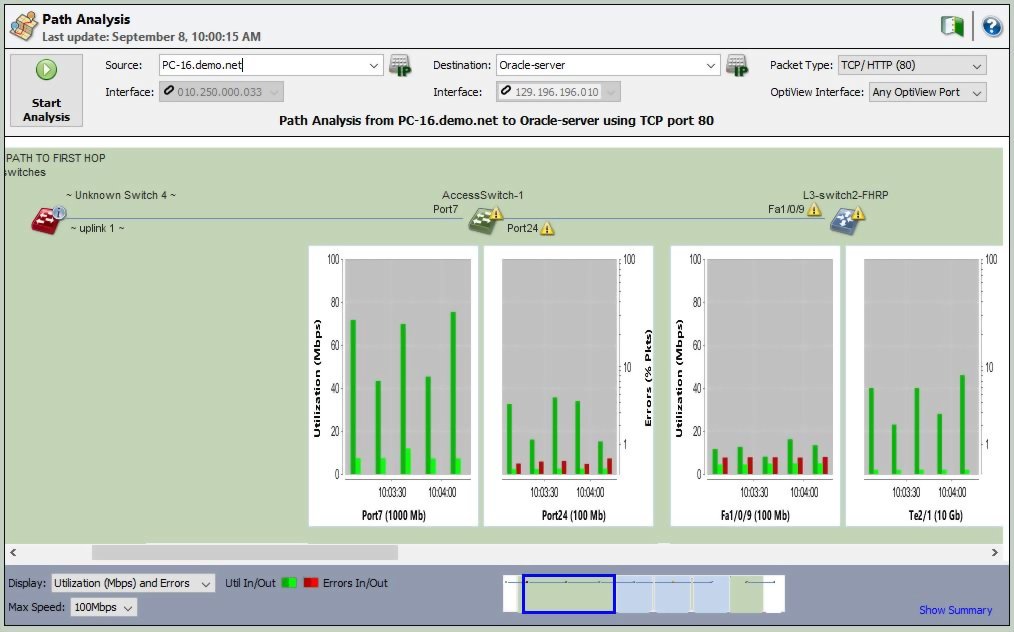This screenshot has height=632, width=1014.
Task: Open the Destination dropdown list
Action: [712, 66]
